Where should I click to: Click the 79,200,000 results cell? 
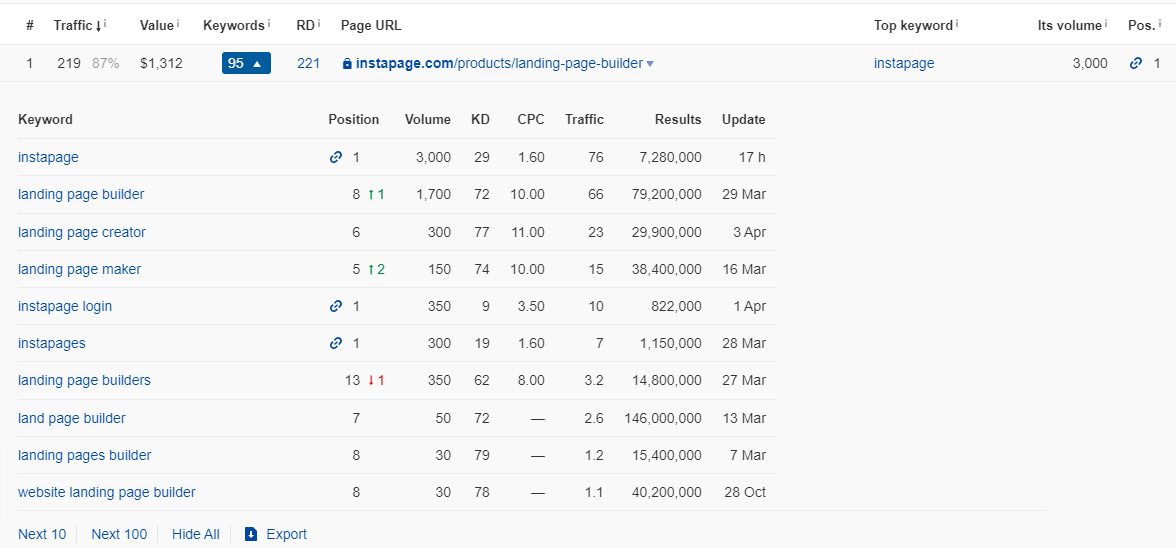coord(666,194)
